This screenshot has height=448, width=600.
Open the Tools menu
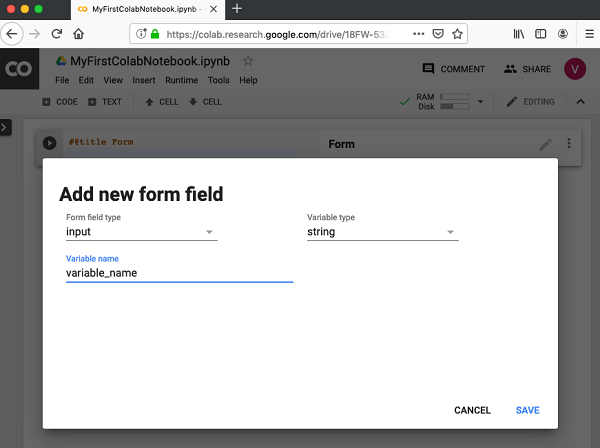pos(218,80)
